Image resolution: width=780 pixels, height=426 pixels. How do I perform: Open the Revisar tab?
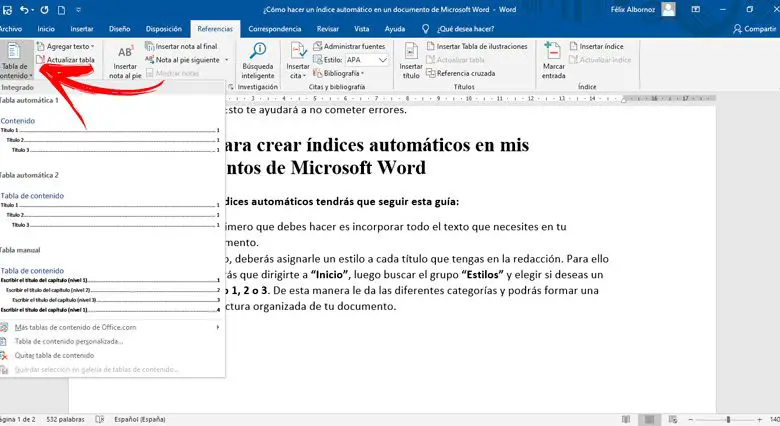tap(328, 29)
